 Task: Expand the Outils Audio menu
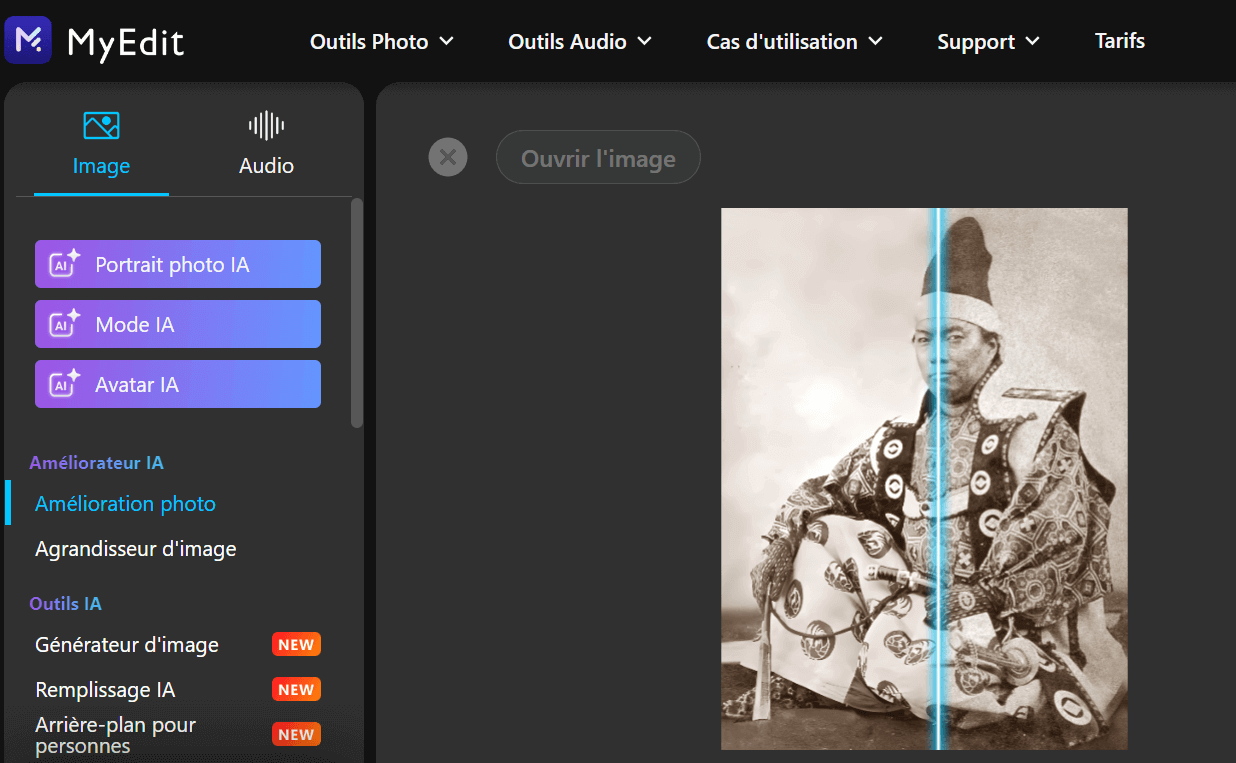[579, 41]
